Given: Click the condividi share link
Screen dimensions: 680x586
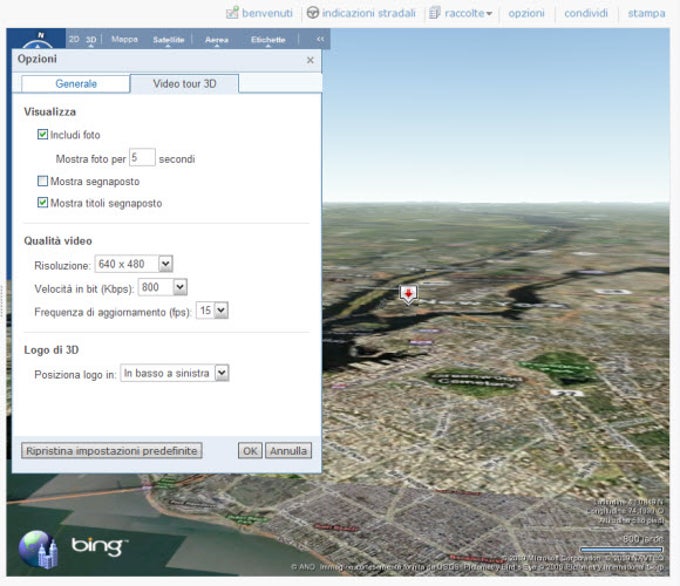Looking at the screenshot, I should click(x=585, y=13).
